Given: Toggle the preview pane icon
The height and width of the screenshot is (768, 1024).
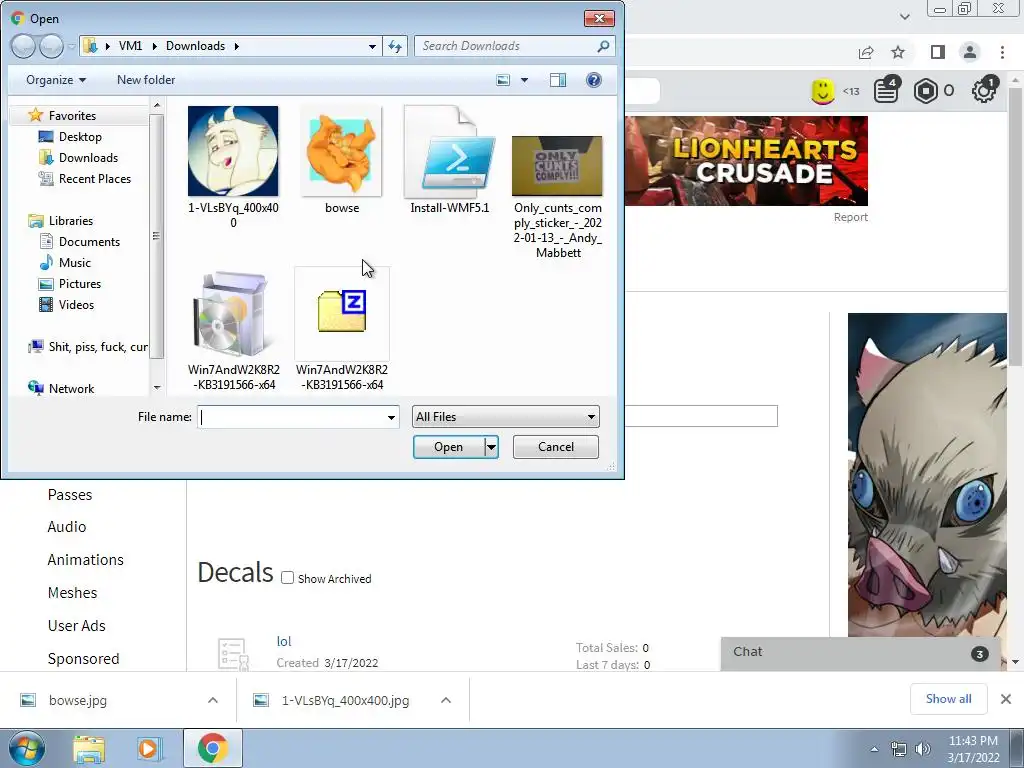Looking at the screenshot, I should pos(558,80).
